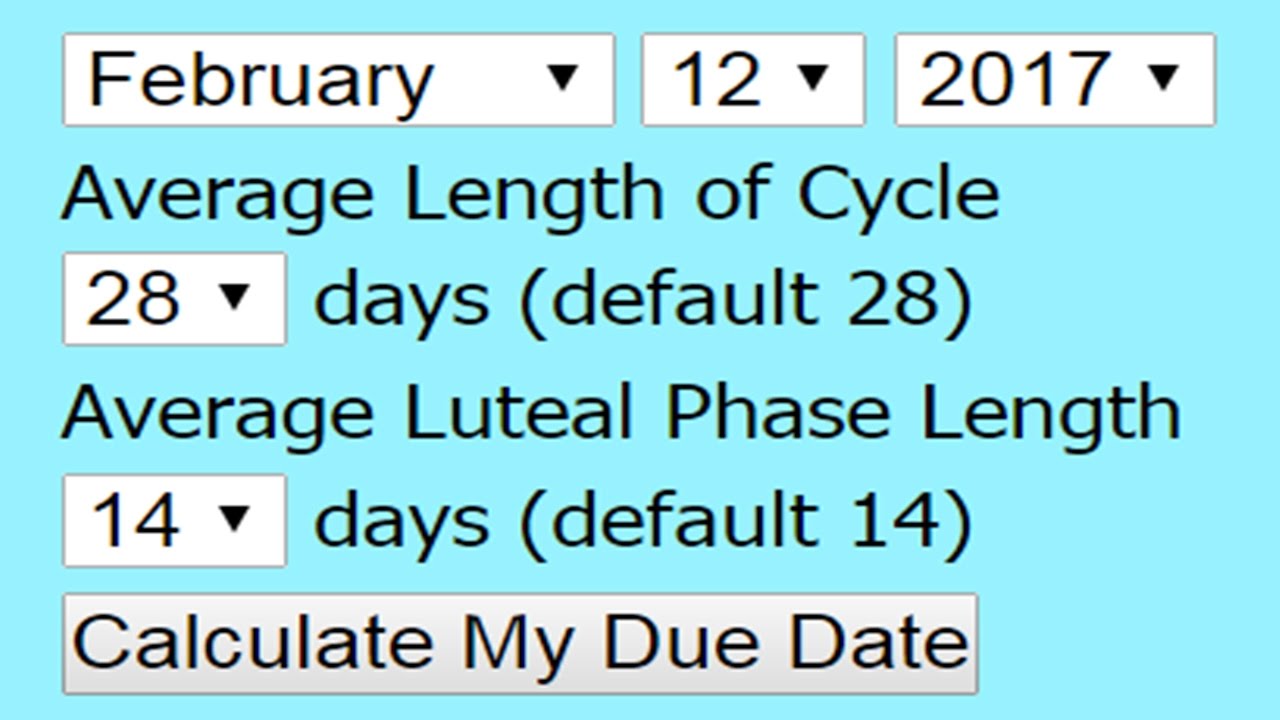The height and width of the screenshot is (720, 1280).
Task: Click the Average Luteal Phase Length label
Action: 621,413
